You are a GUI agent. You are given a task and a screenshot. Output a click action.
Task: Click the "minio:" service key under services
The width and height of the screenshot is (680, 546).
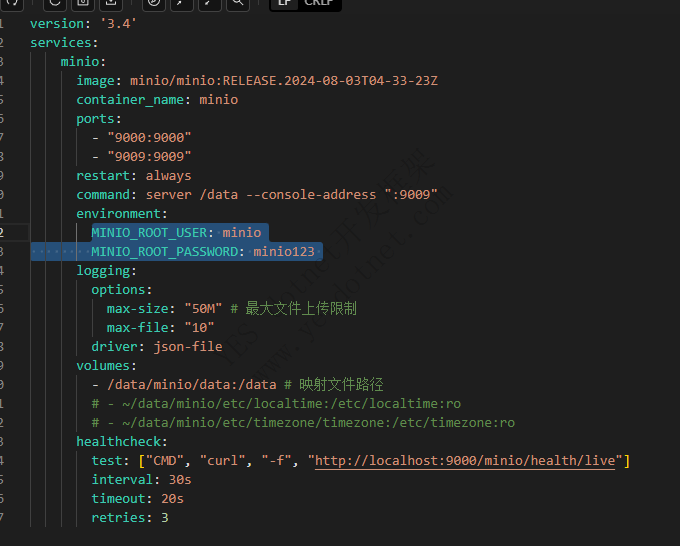[83, 62]
